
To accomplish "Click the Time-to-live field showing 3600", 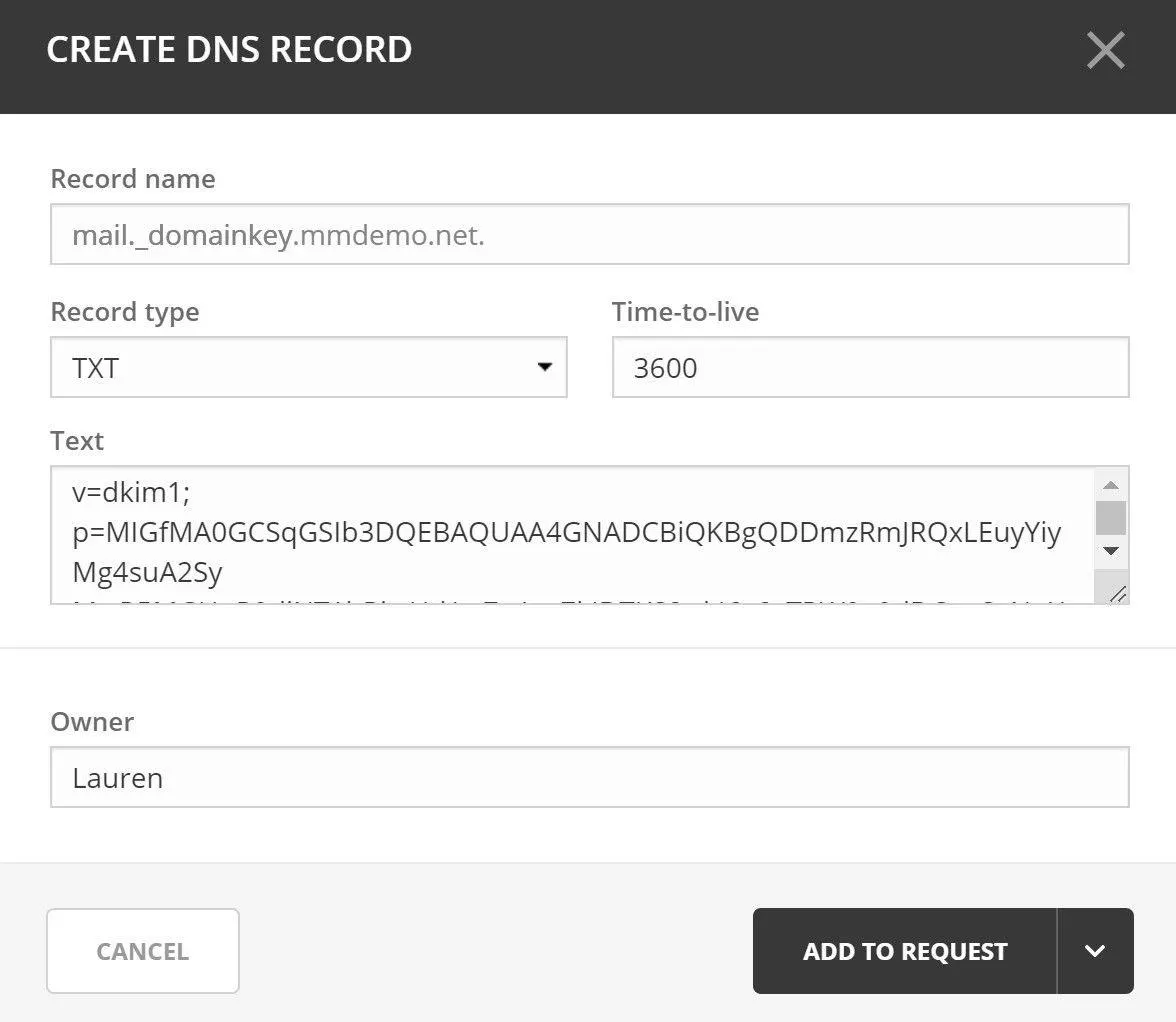I will (x=870, y=367).
